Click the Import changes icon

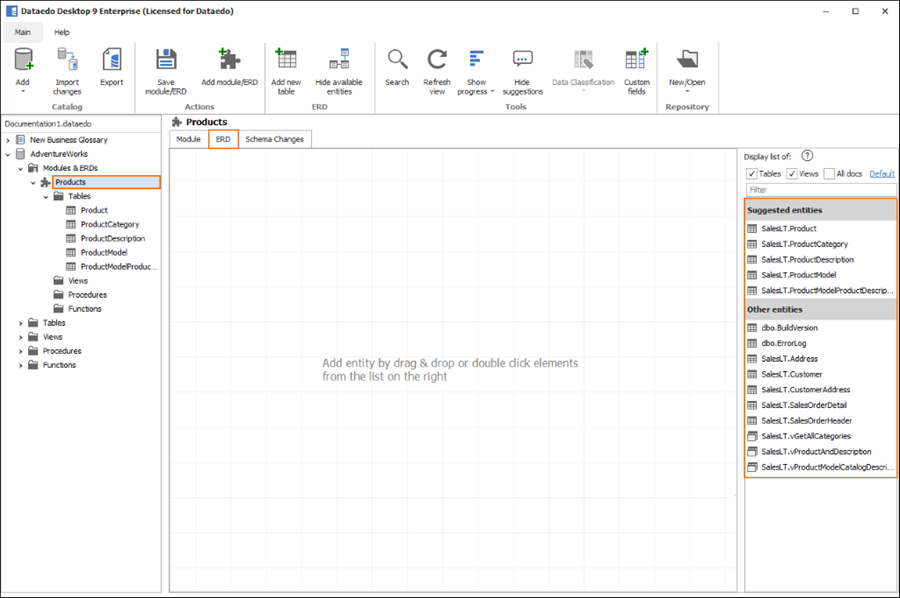[x=67, y=59]
